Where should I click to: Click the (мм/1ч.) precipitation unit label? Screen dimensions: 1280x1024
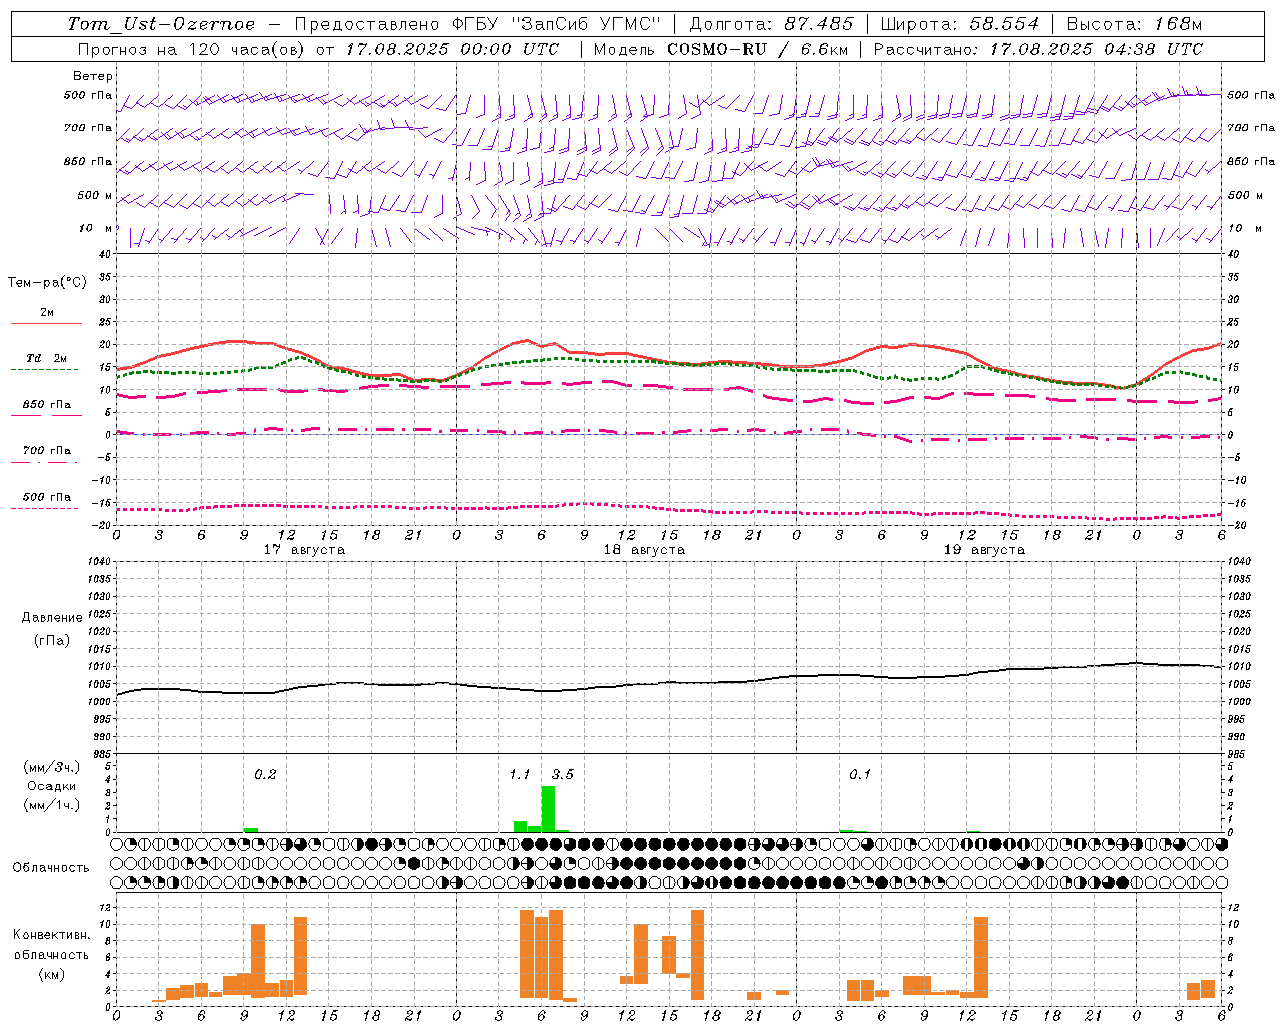point(52,805)
